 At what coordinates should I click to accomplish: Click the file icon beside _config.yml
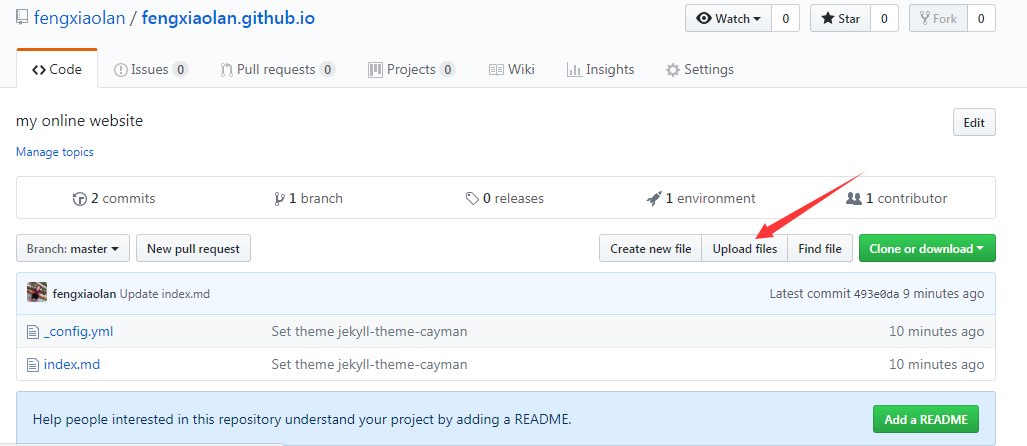tap(33, 332)
